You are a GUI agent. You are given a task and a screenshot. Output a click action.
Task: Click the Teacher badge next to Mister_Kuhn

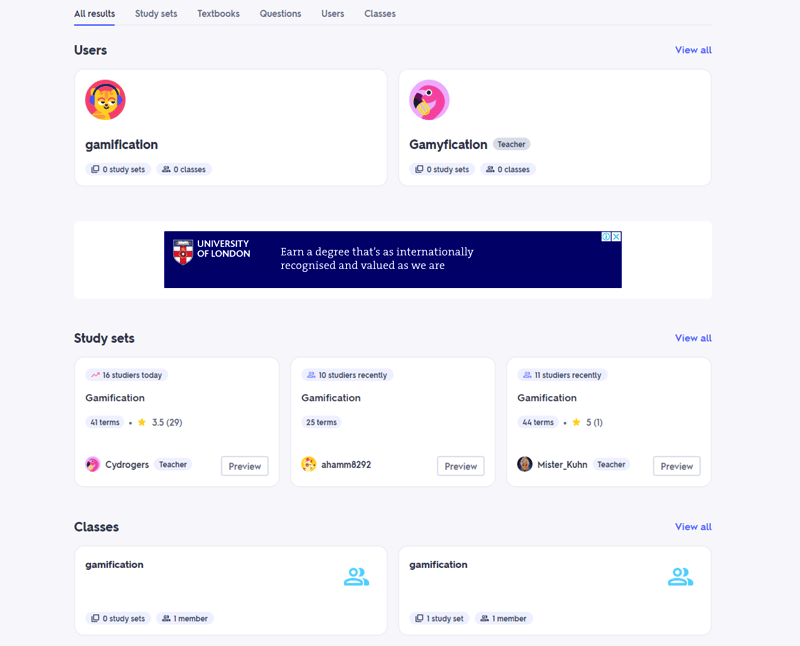pos(611,465)
